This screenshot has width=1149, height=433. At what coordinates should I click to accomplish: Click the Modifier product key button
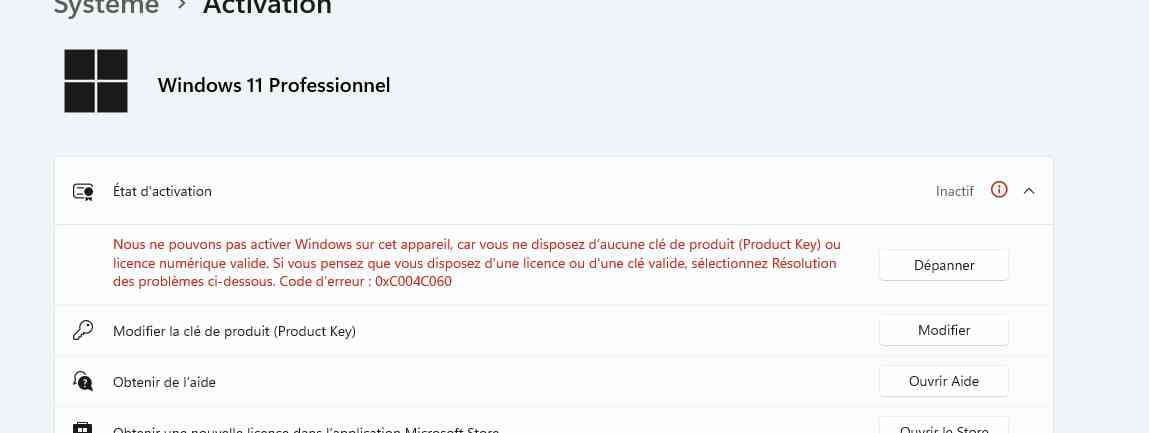944,330
